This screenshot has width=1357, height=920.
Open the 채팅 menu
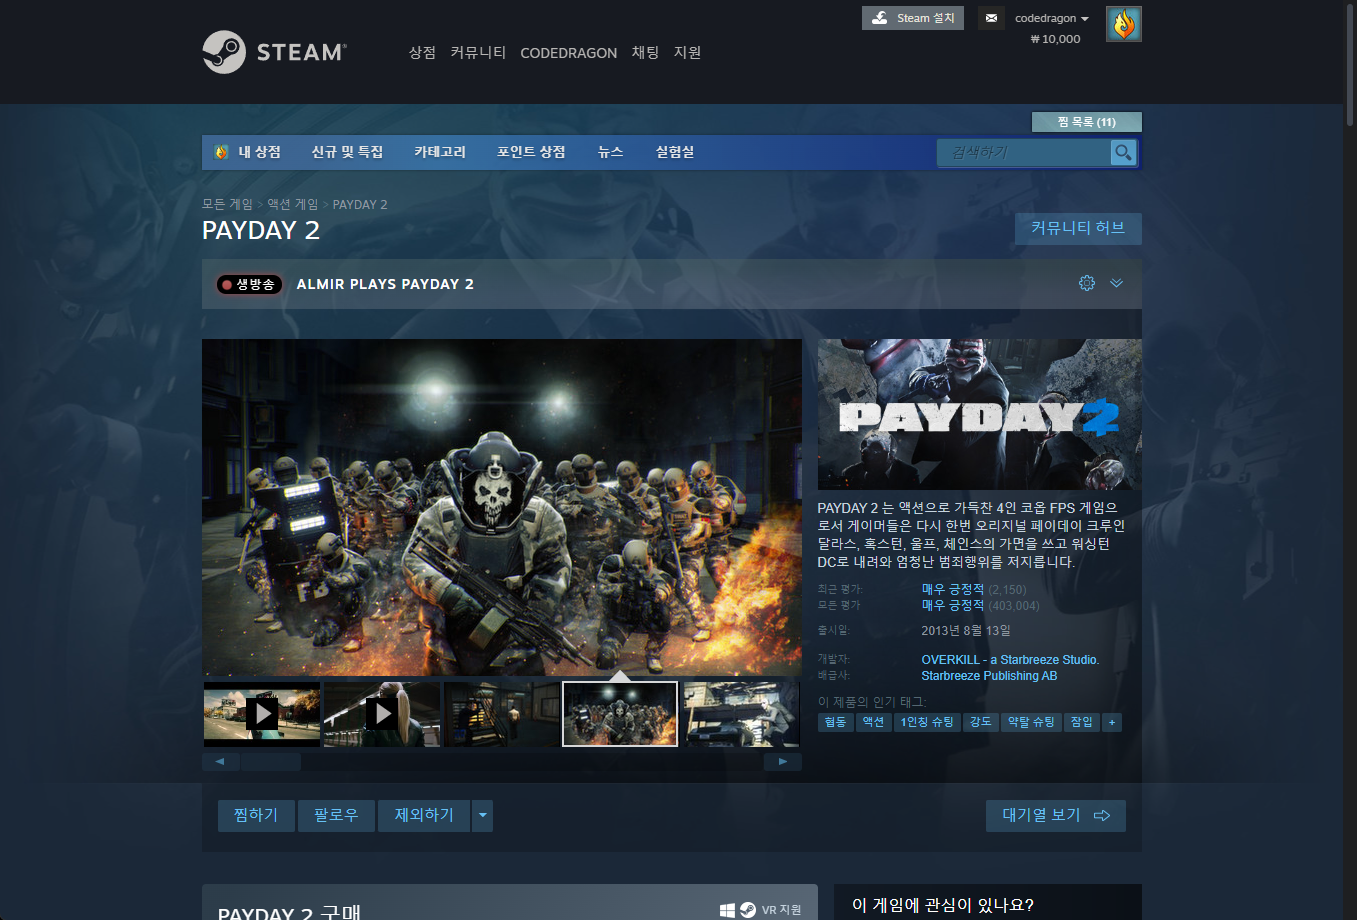coord(645,52)
